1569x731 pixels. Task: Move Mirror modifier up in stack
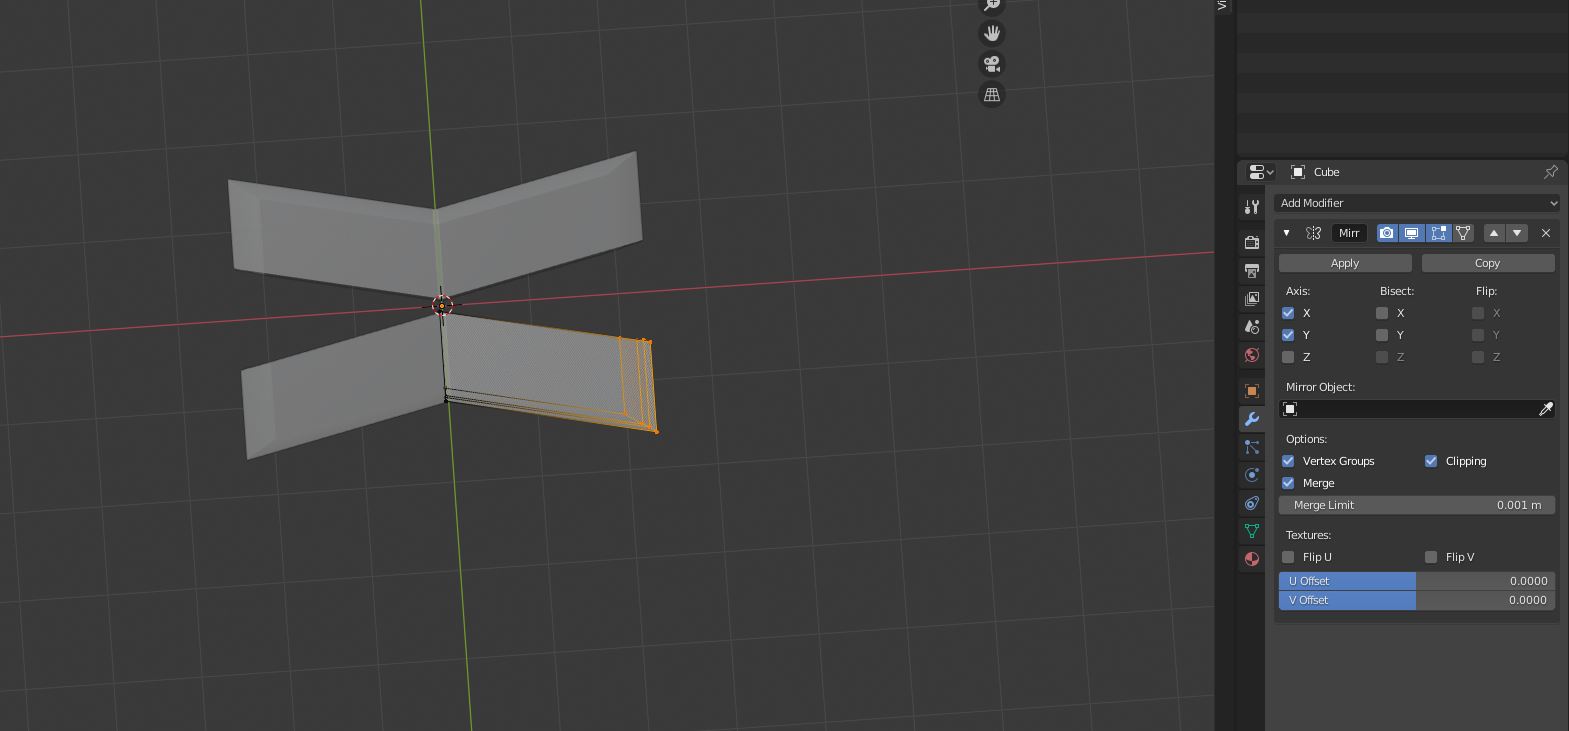tap(1494, 233)
